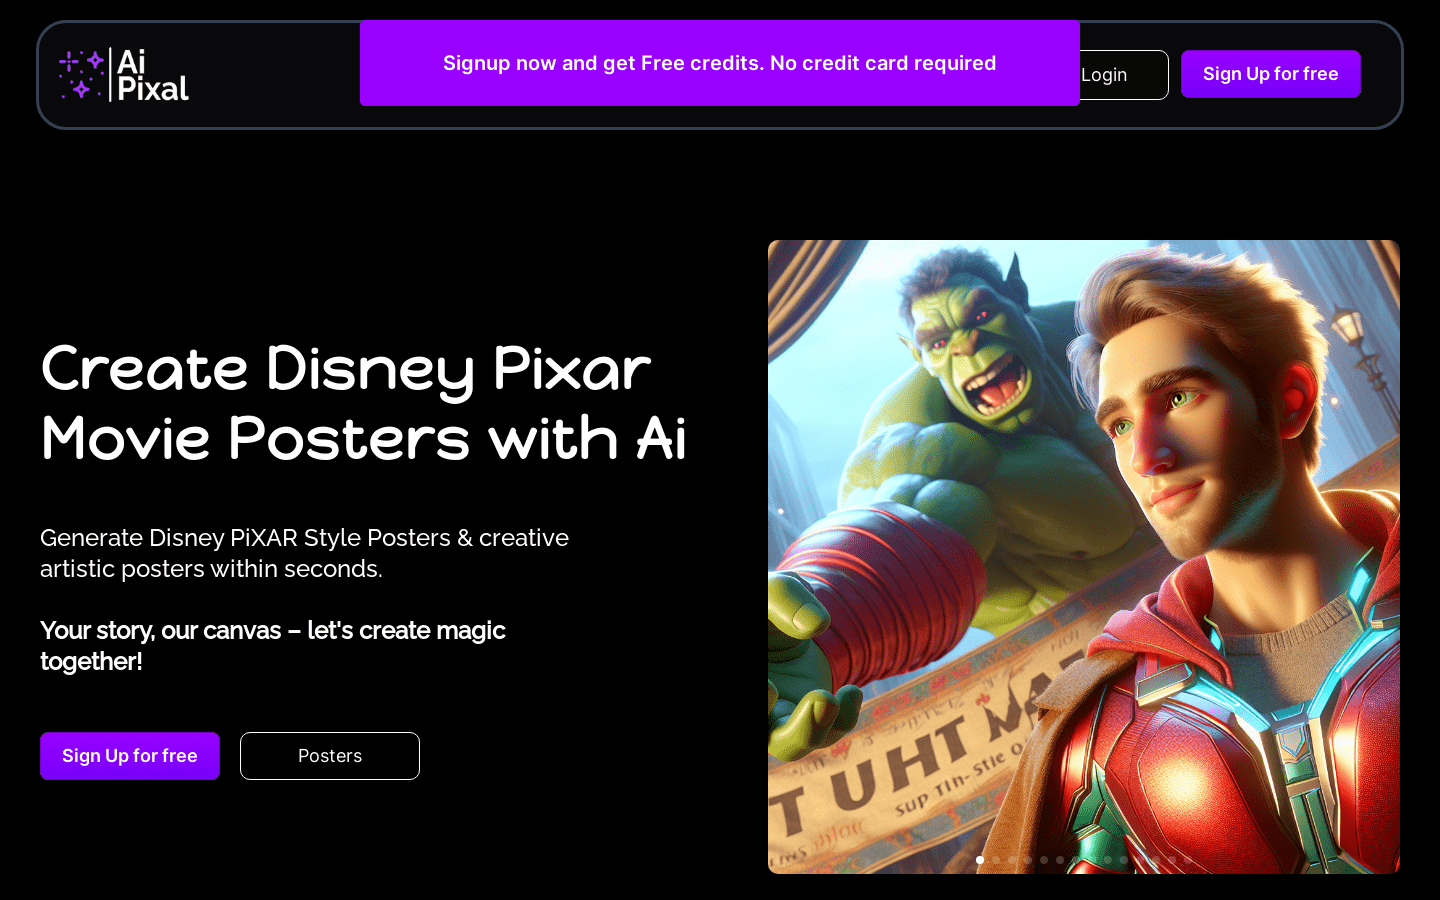Click the purple free credits banner

720,63
